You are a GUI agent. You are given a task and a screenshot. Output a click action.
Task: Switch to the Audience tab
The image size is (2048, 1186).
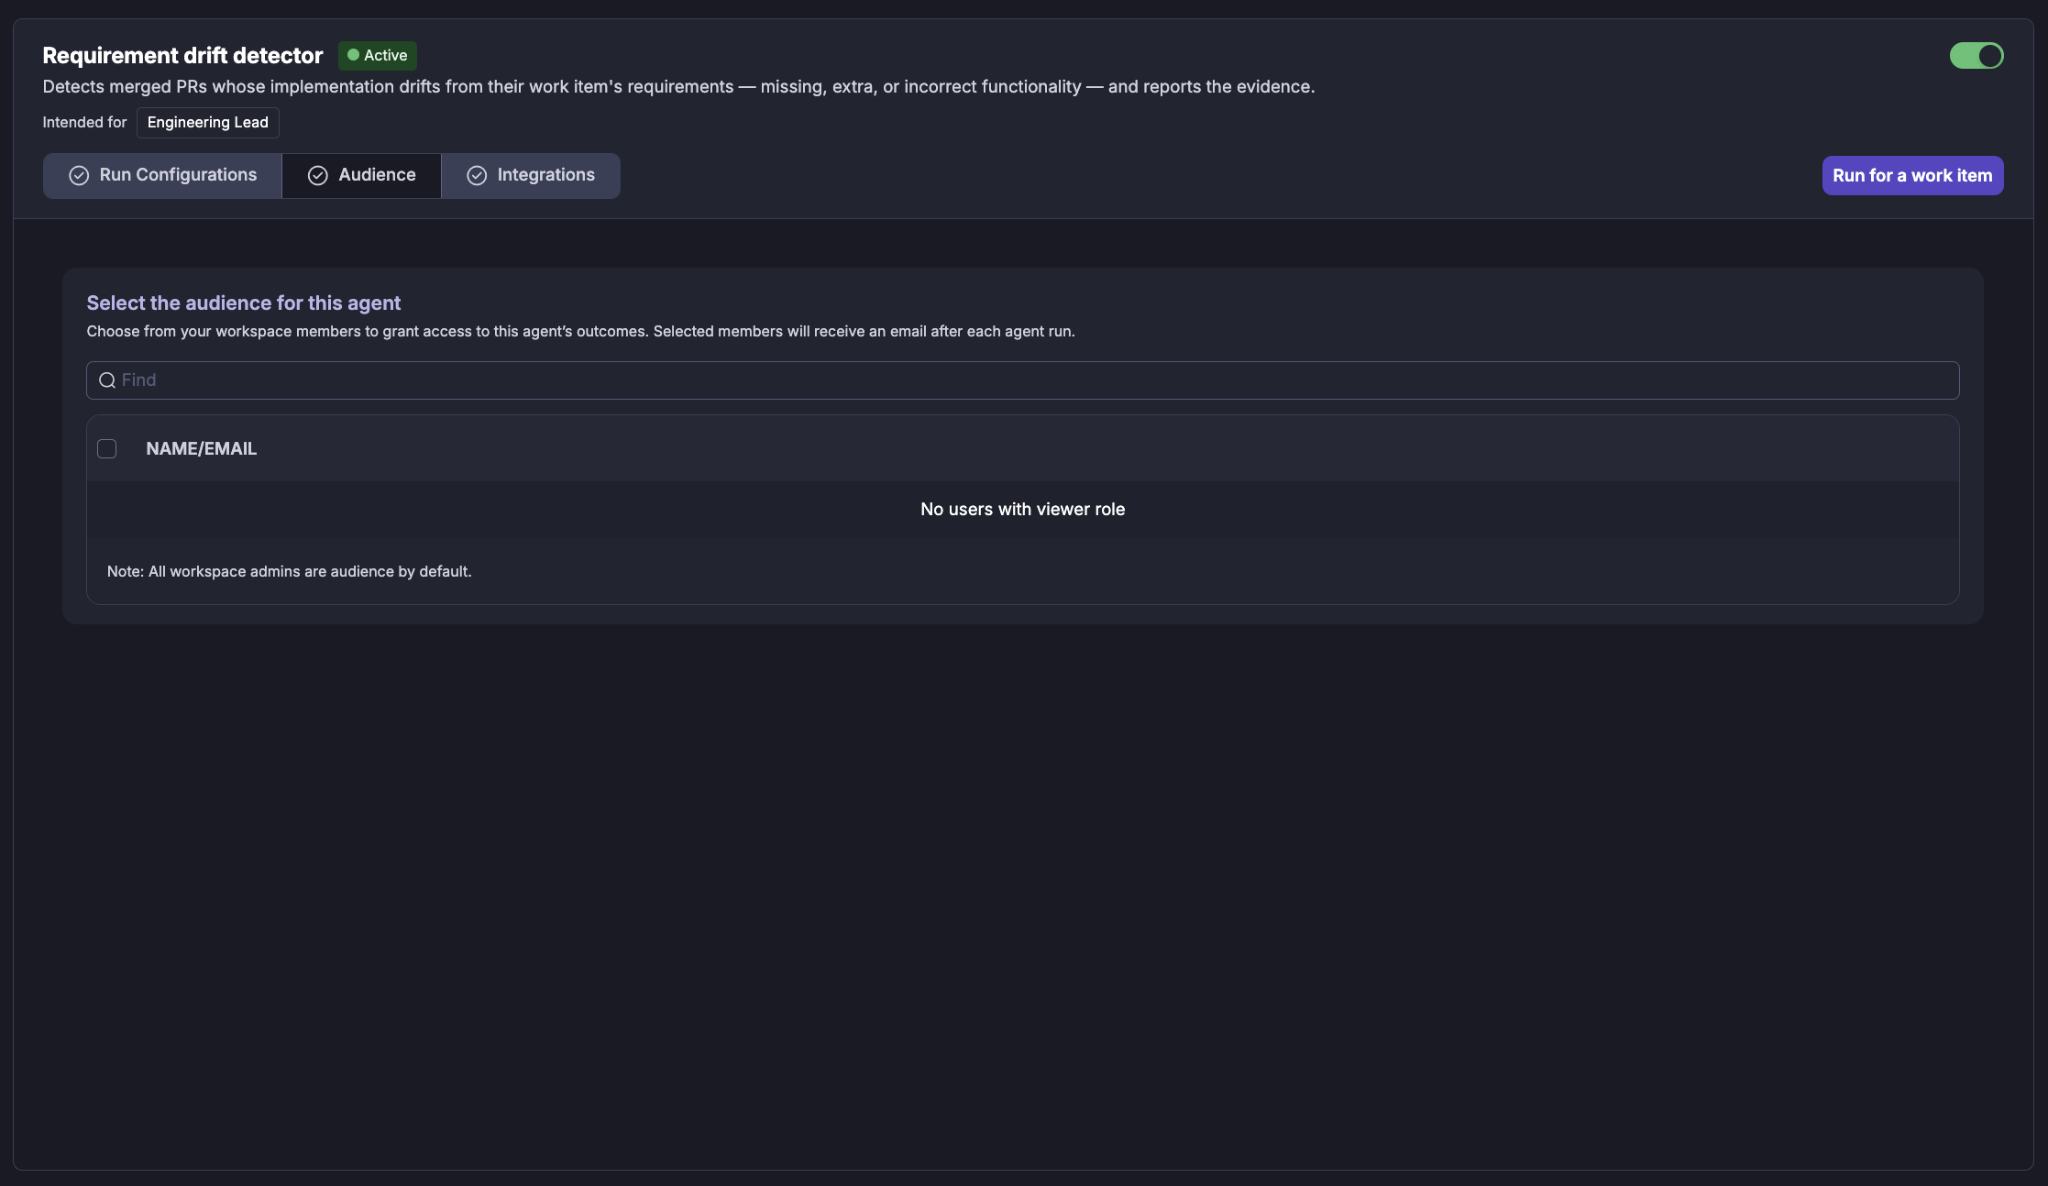coord(361,176)
